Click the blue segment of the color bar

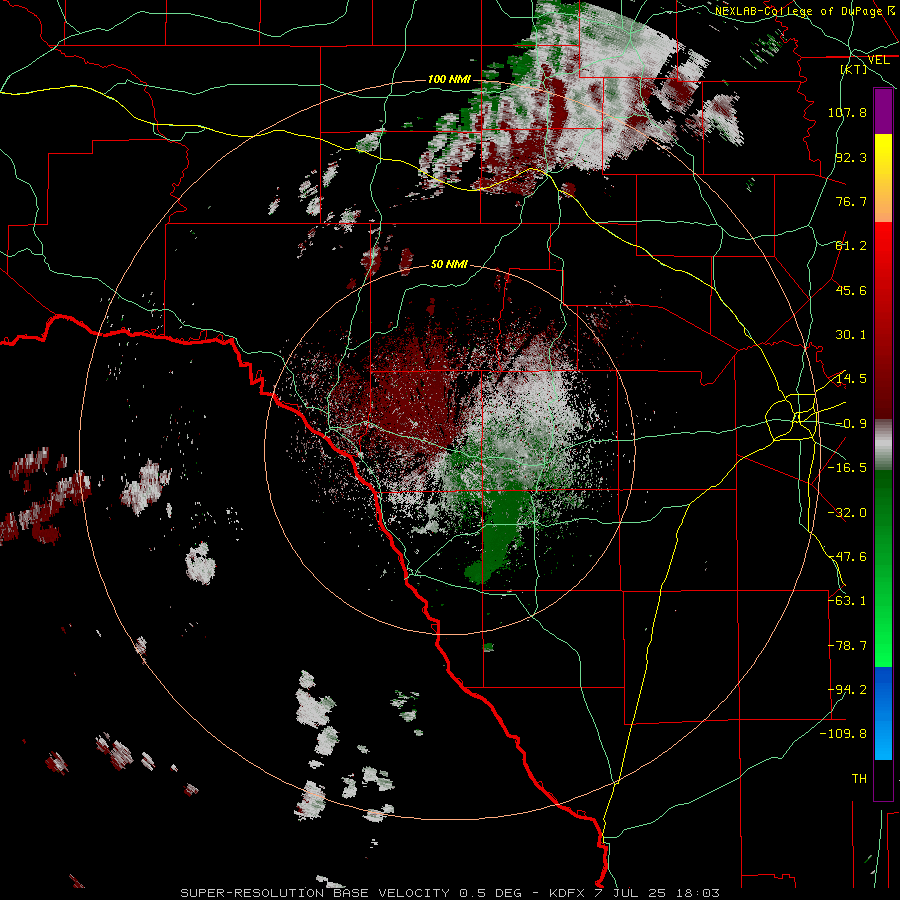tap(883, 713)
